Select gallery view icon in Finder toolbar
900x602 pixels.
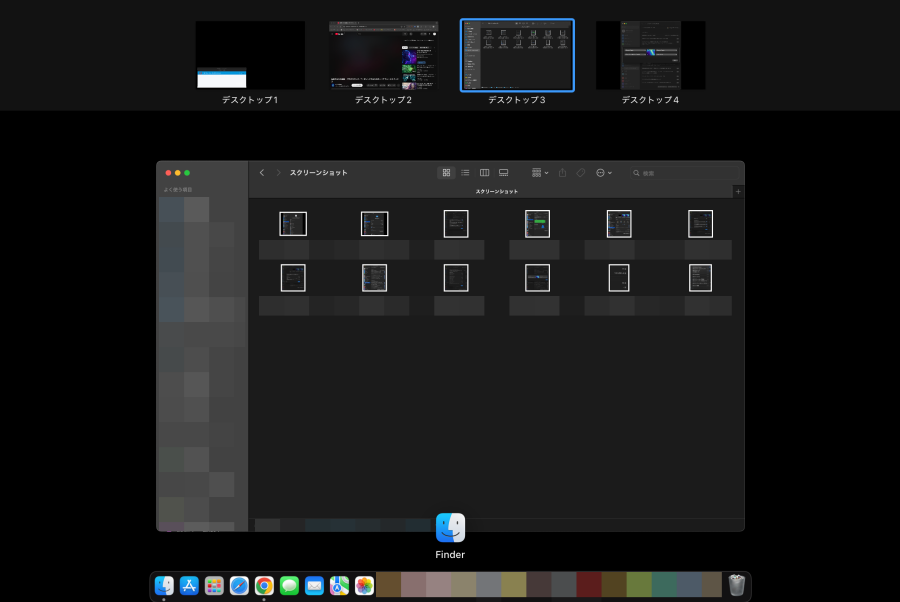click(504, 173)
